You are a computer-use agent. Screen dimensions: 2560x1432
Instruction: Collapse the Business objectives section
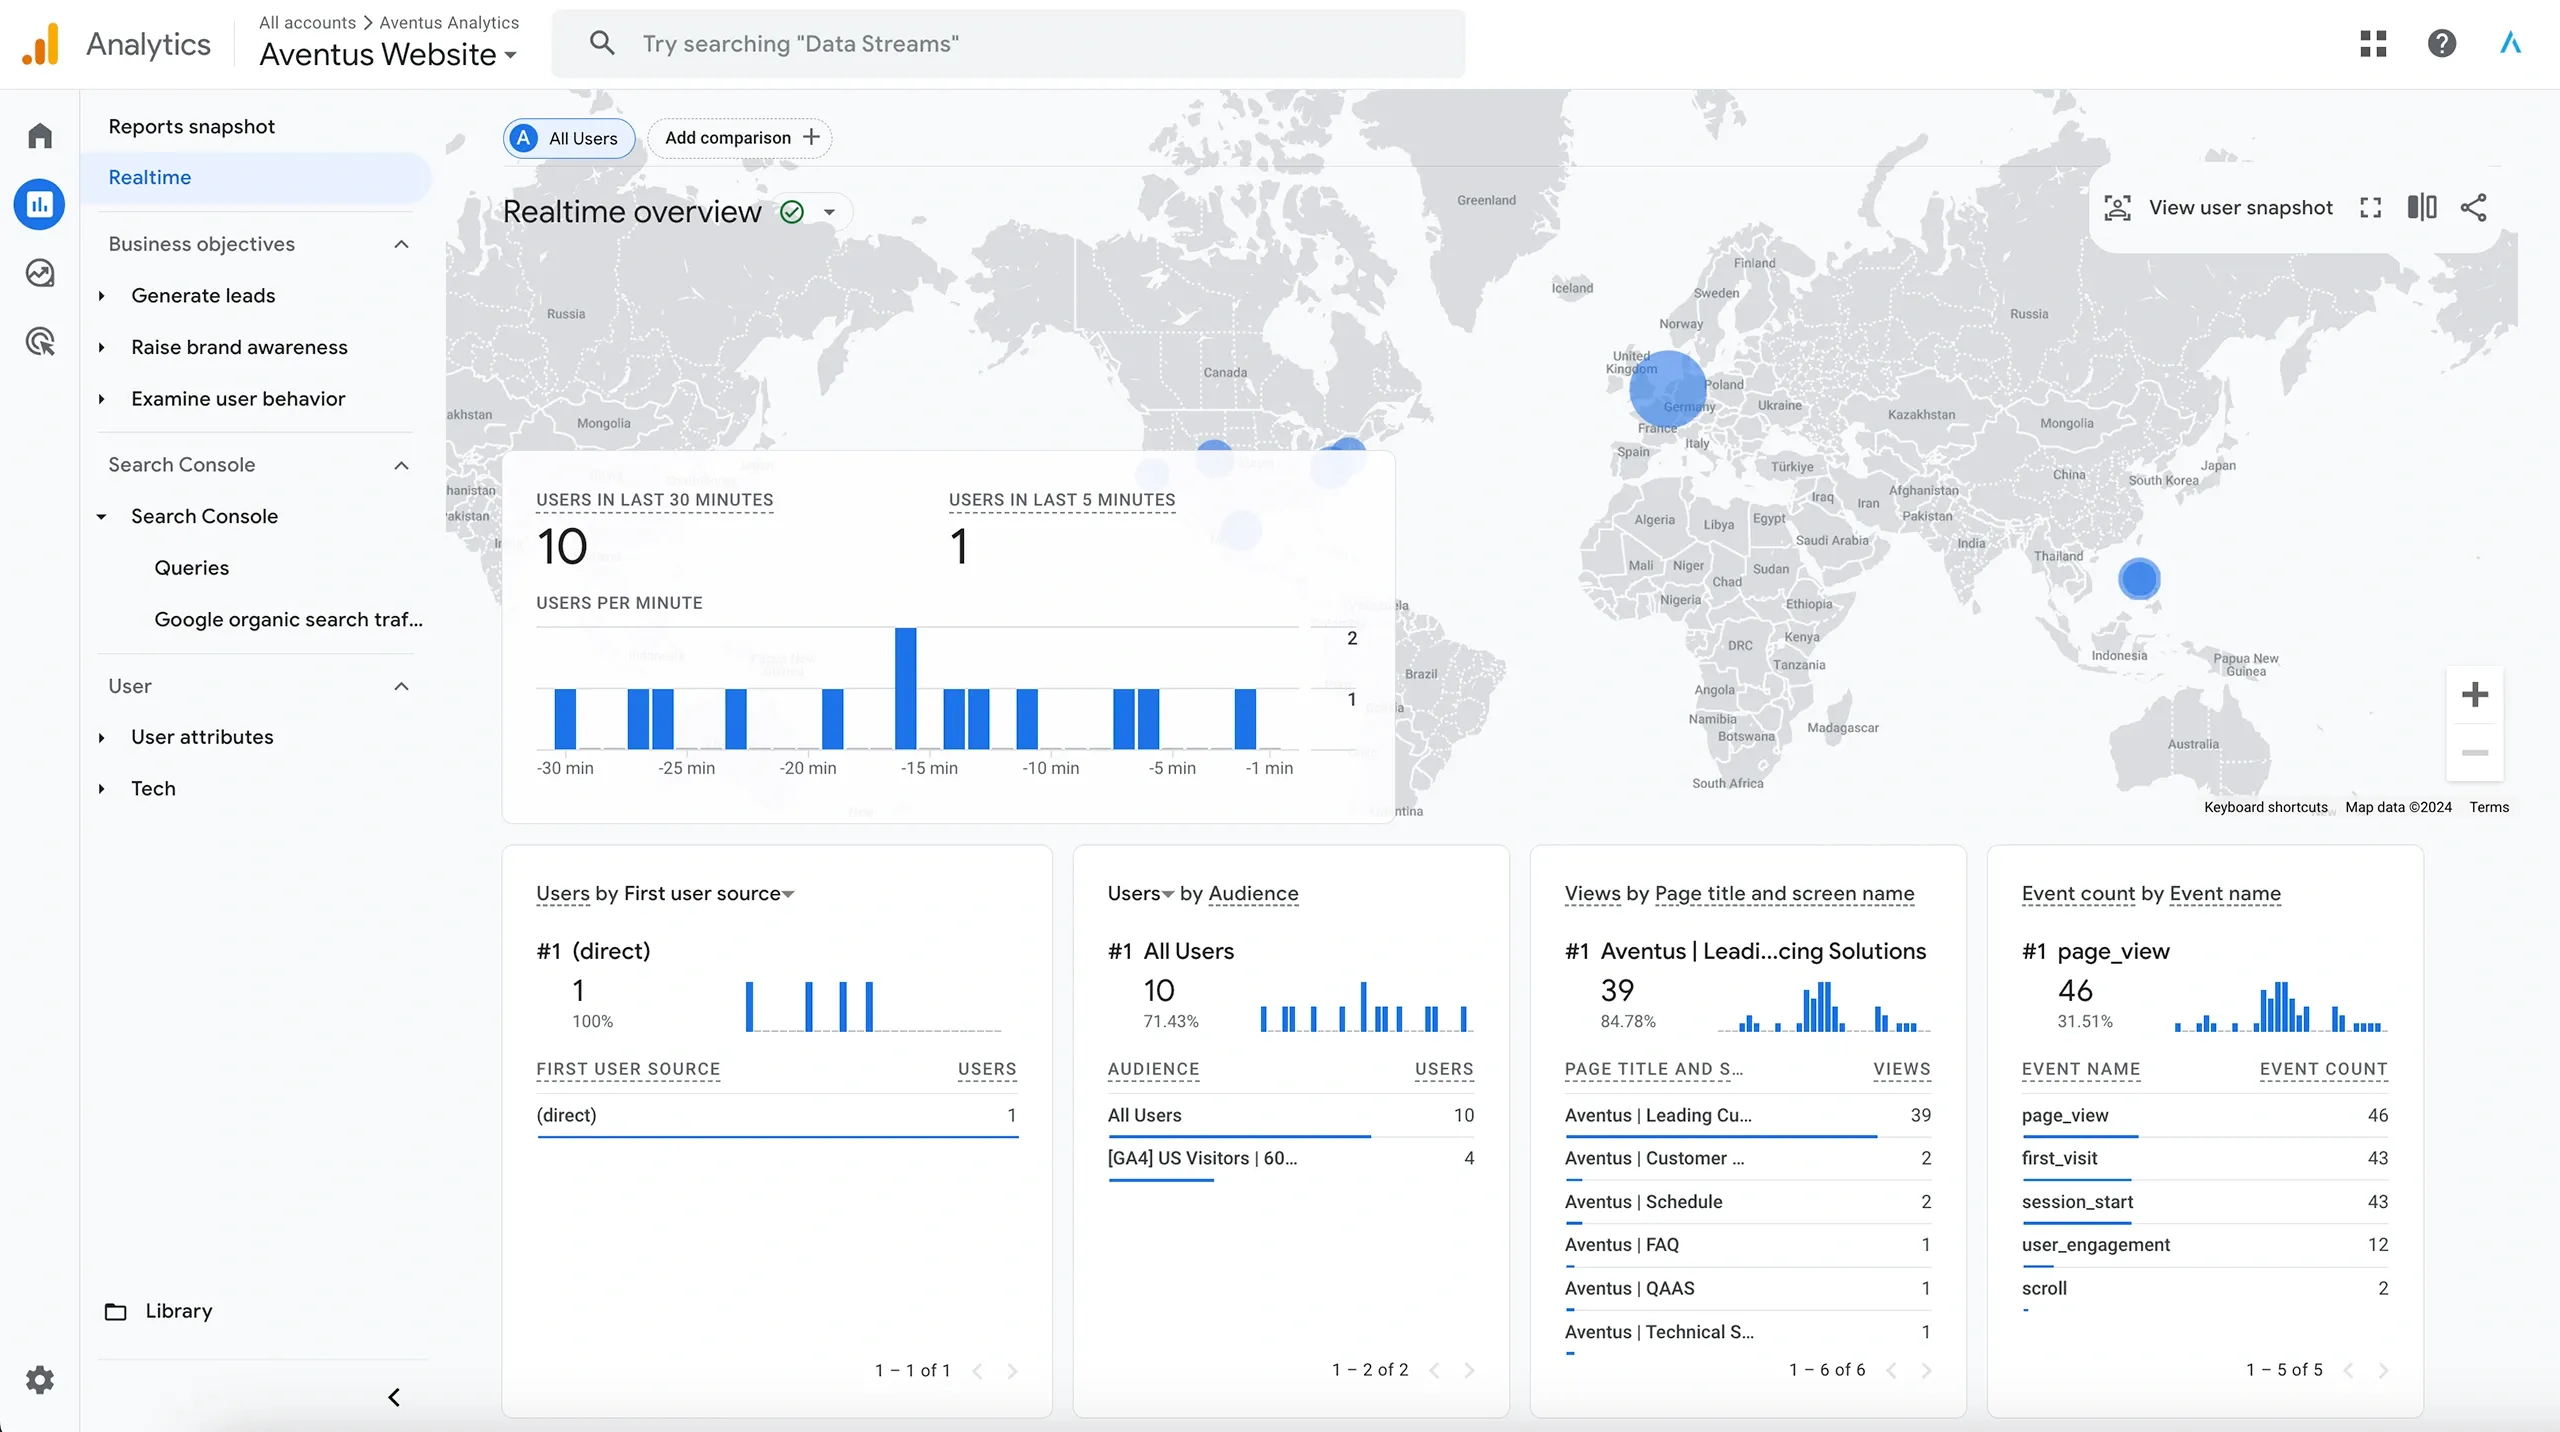coord(402,244)
